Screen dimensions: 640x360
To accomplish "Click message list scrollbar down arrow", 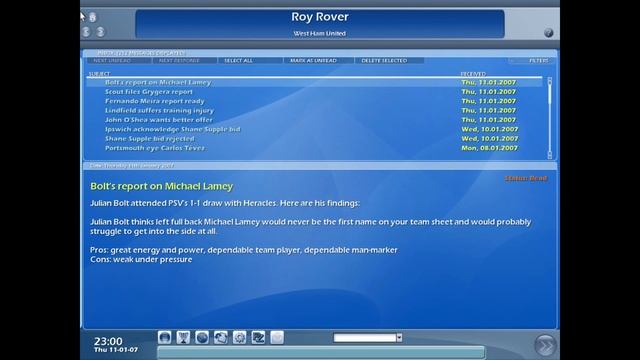I will coord(550,155).
